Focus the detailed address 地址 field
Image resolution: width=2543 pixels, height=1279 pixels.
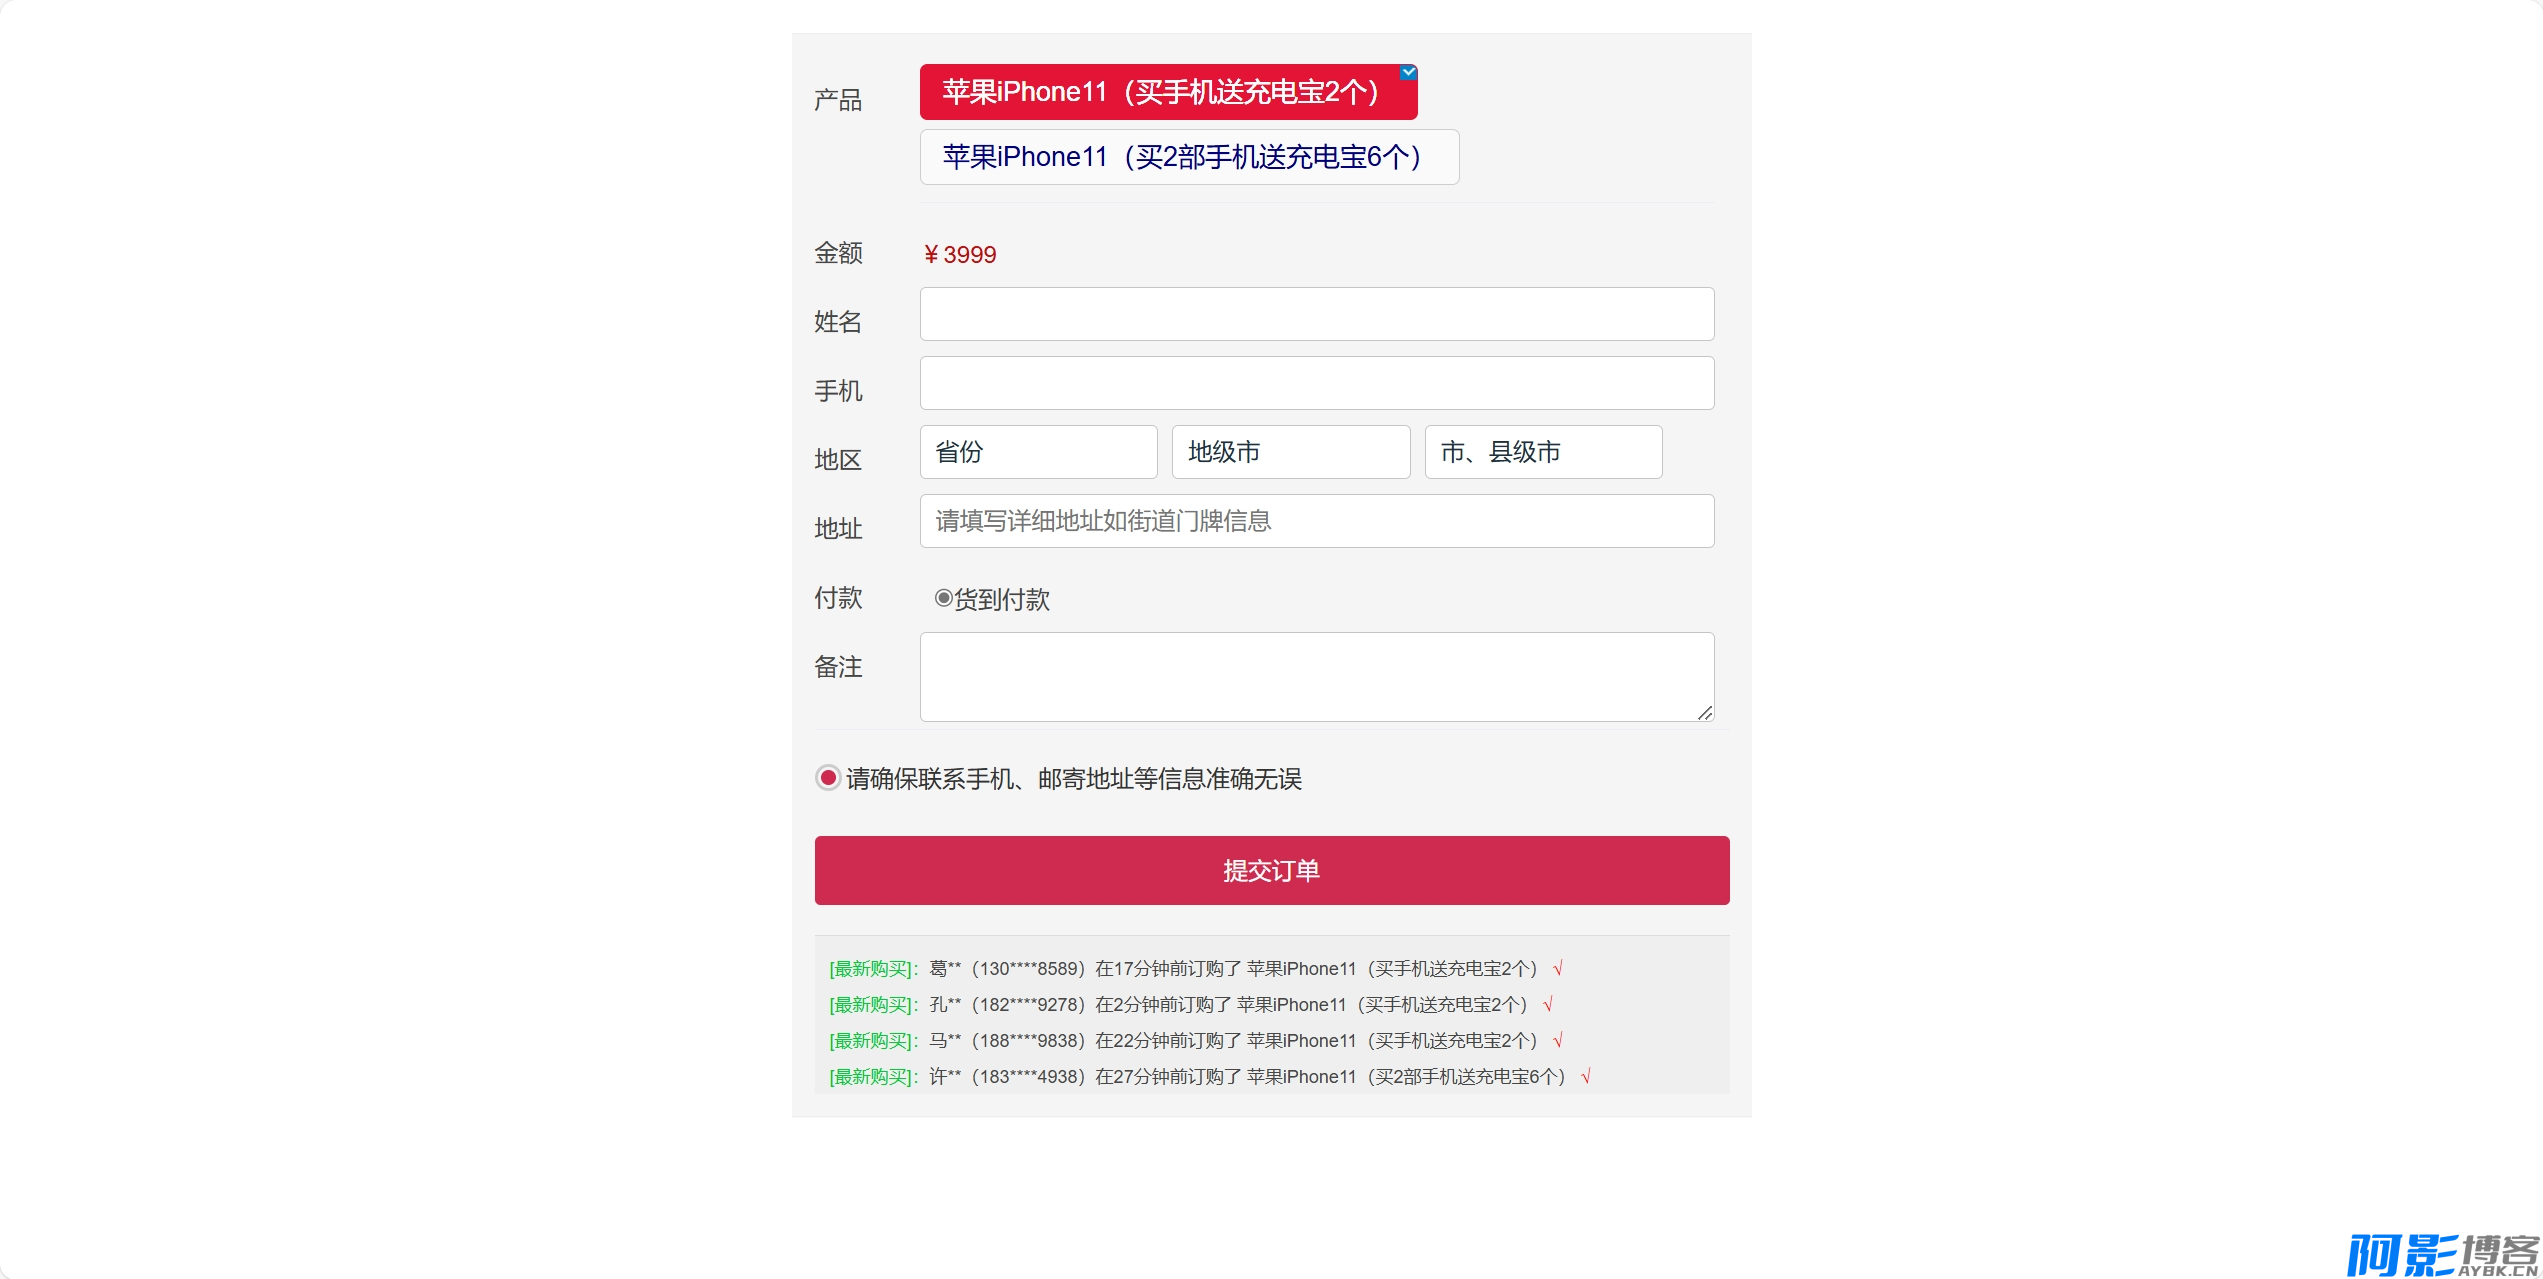pos(1317,521)
